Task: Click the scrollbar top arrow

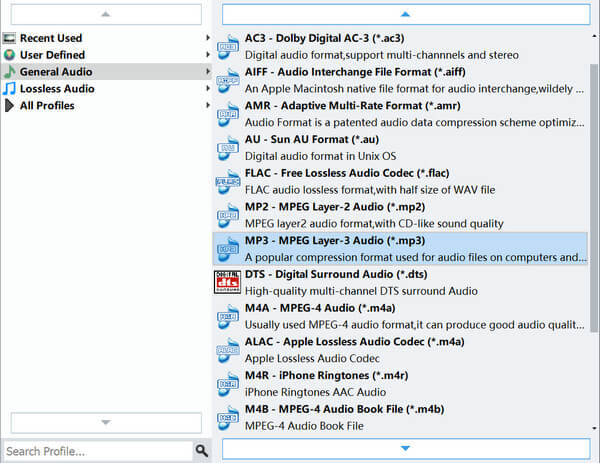Action: [594, 36]
